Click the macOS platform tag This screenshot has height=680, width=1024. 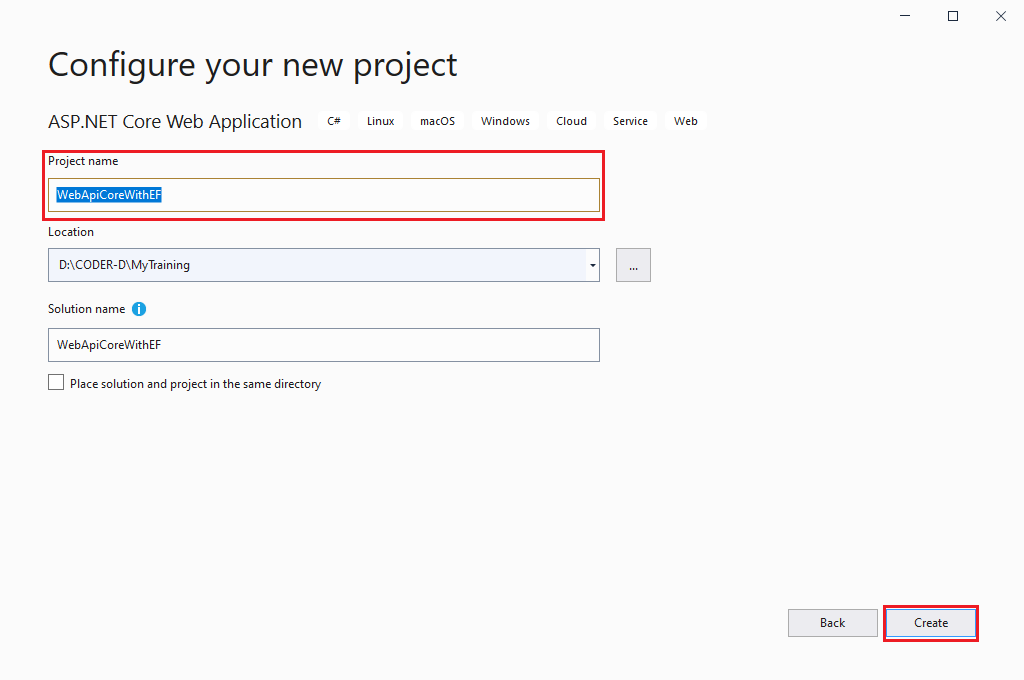coord(437,121)
